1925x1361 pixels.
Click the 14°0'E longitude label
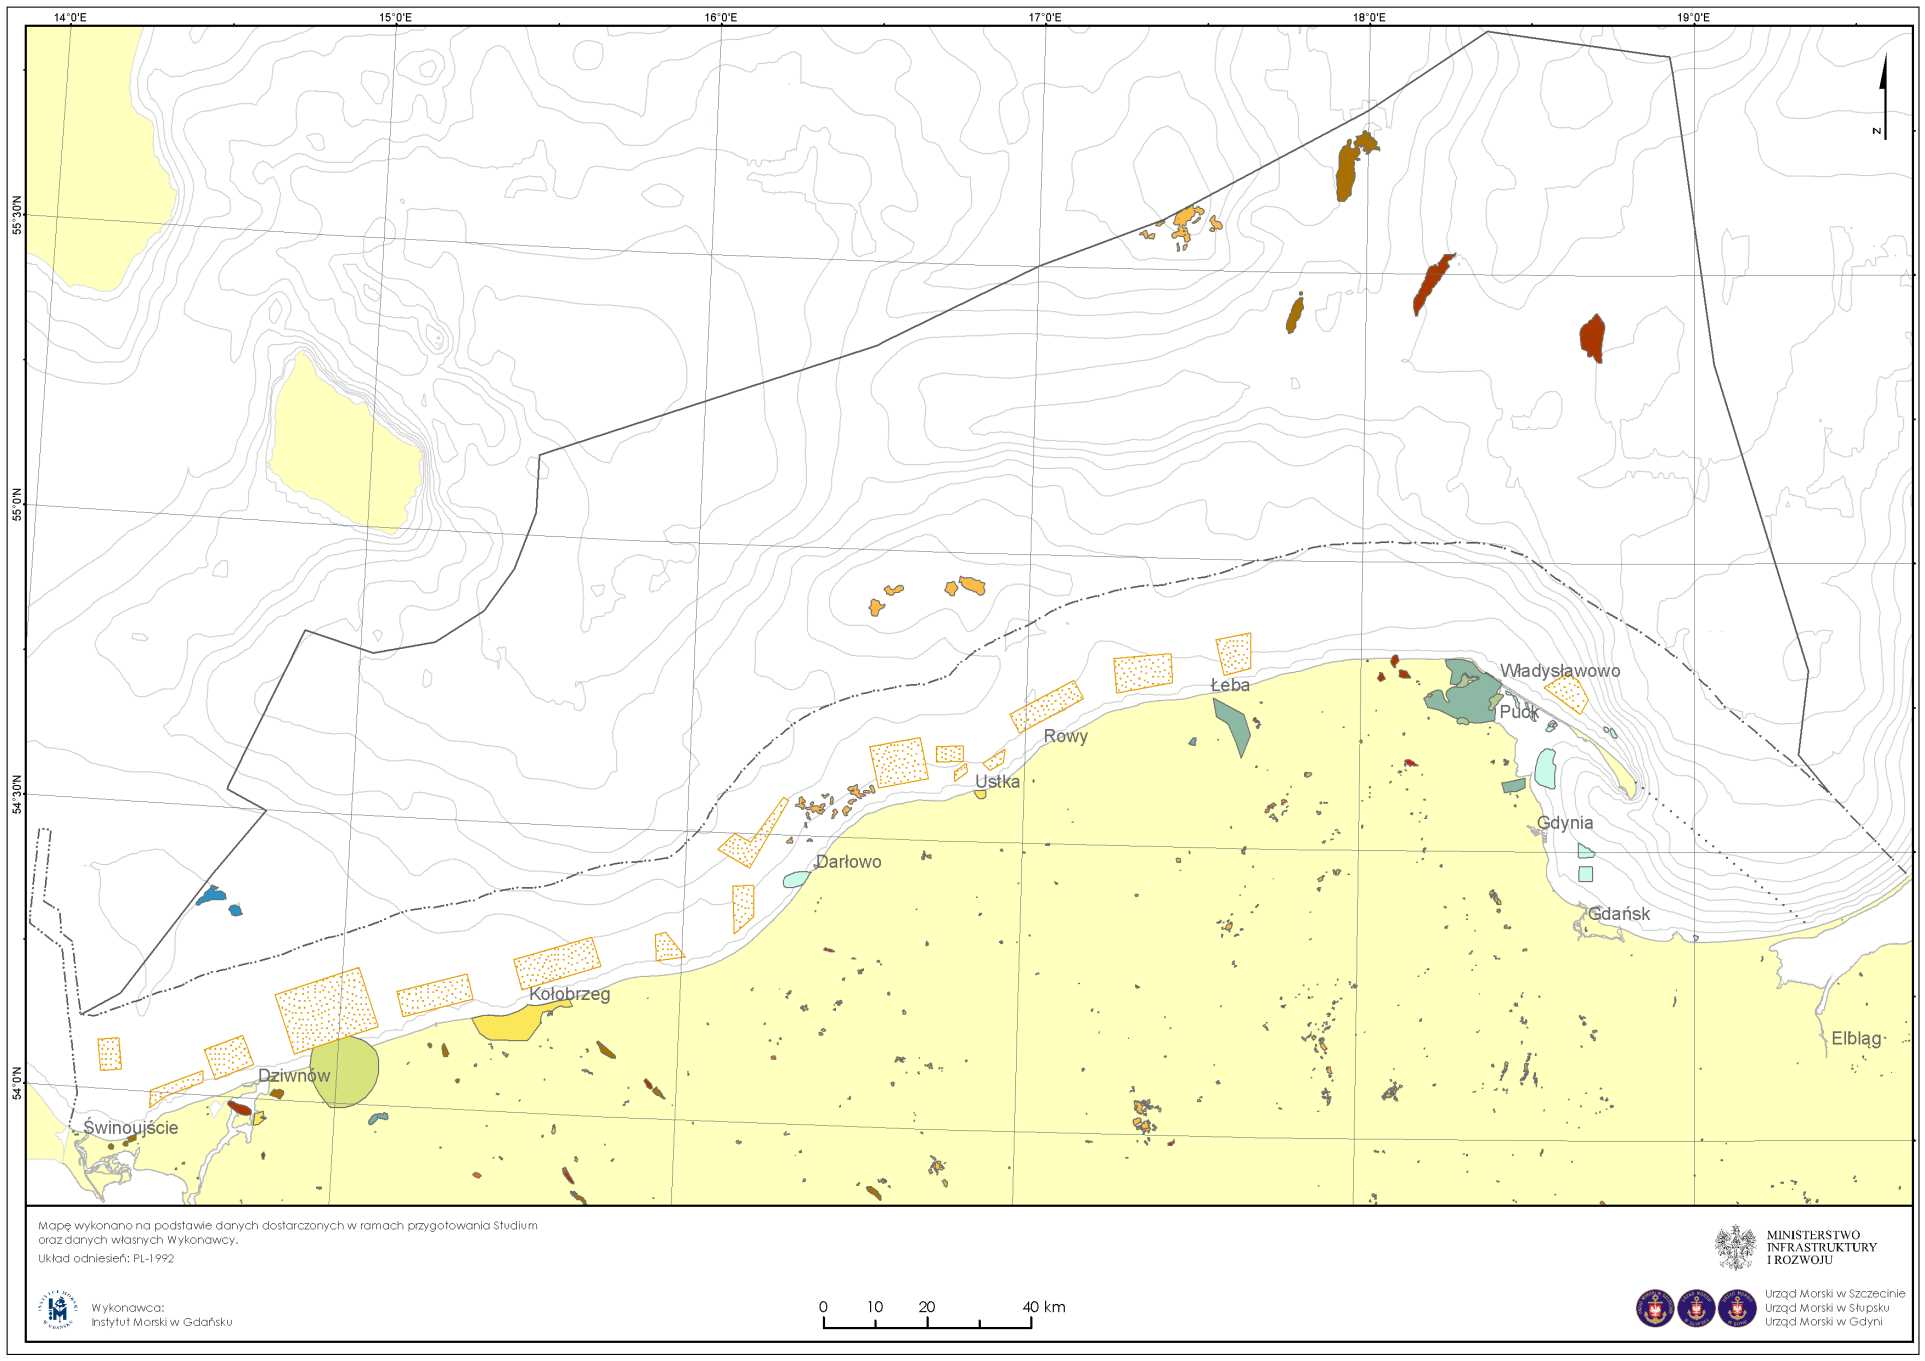pyautogui.click(x=70, y=18)
